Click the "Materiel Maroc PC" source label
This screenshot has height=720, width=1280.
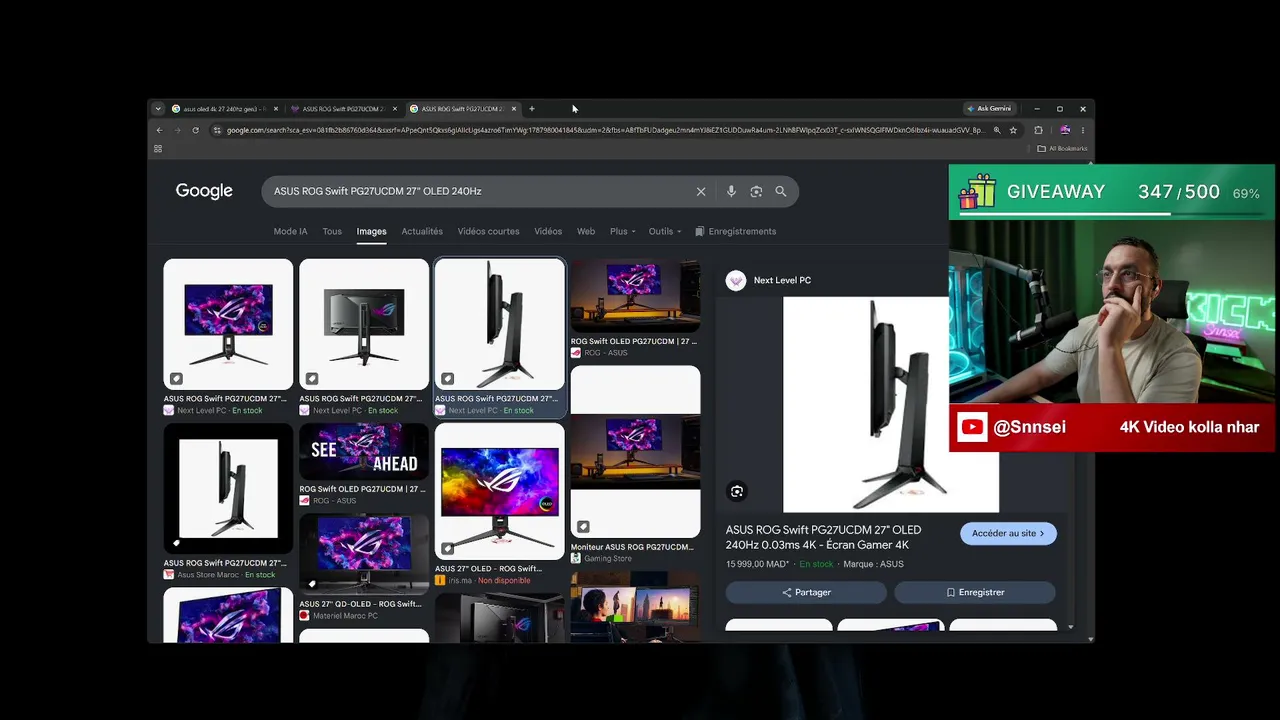345,615
